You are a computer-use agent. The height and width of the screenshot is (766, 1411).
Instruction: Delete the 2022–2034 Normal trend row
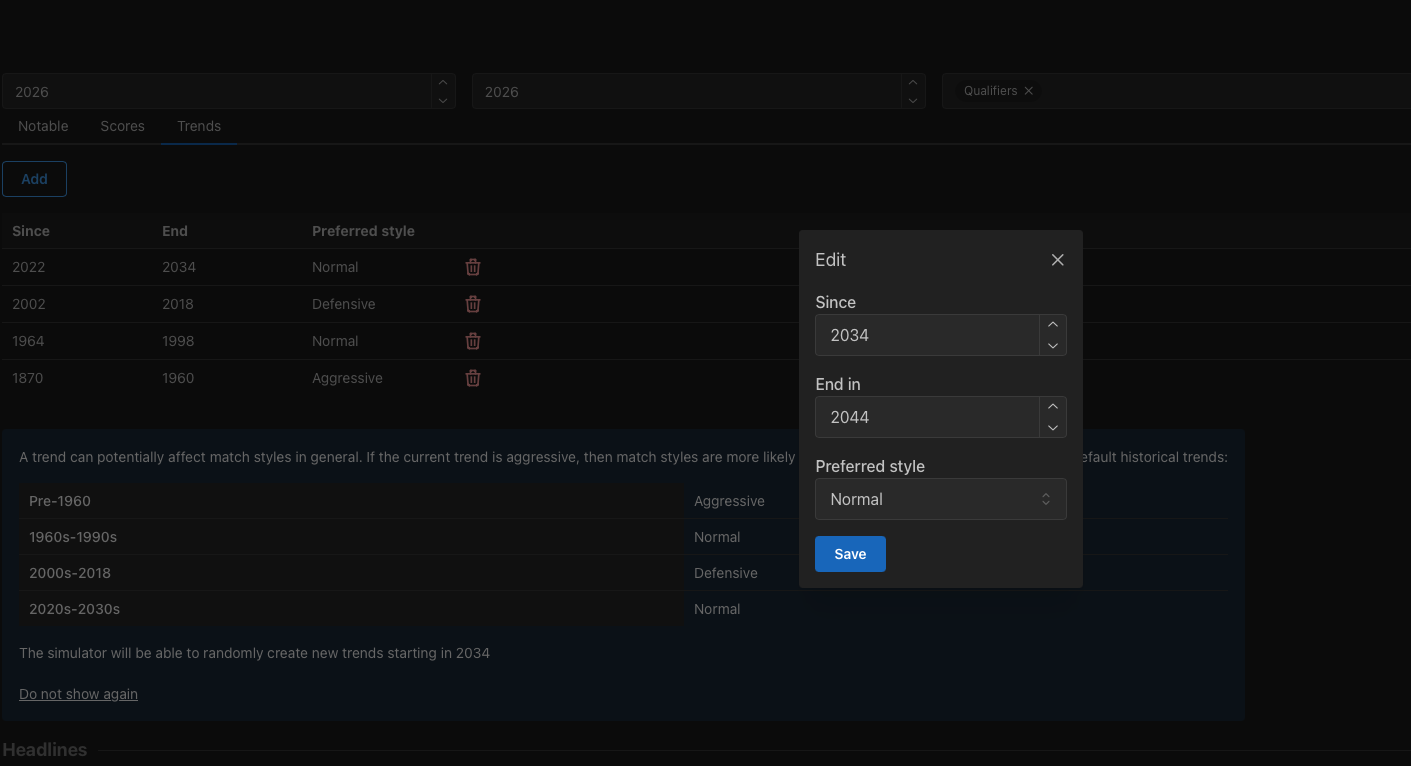473,267
